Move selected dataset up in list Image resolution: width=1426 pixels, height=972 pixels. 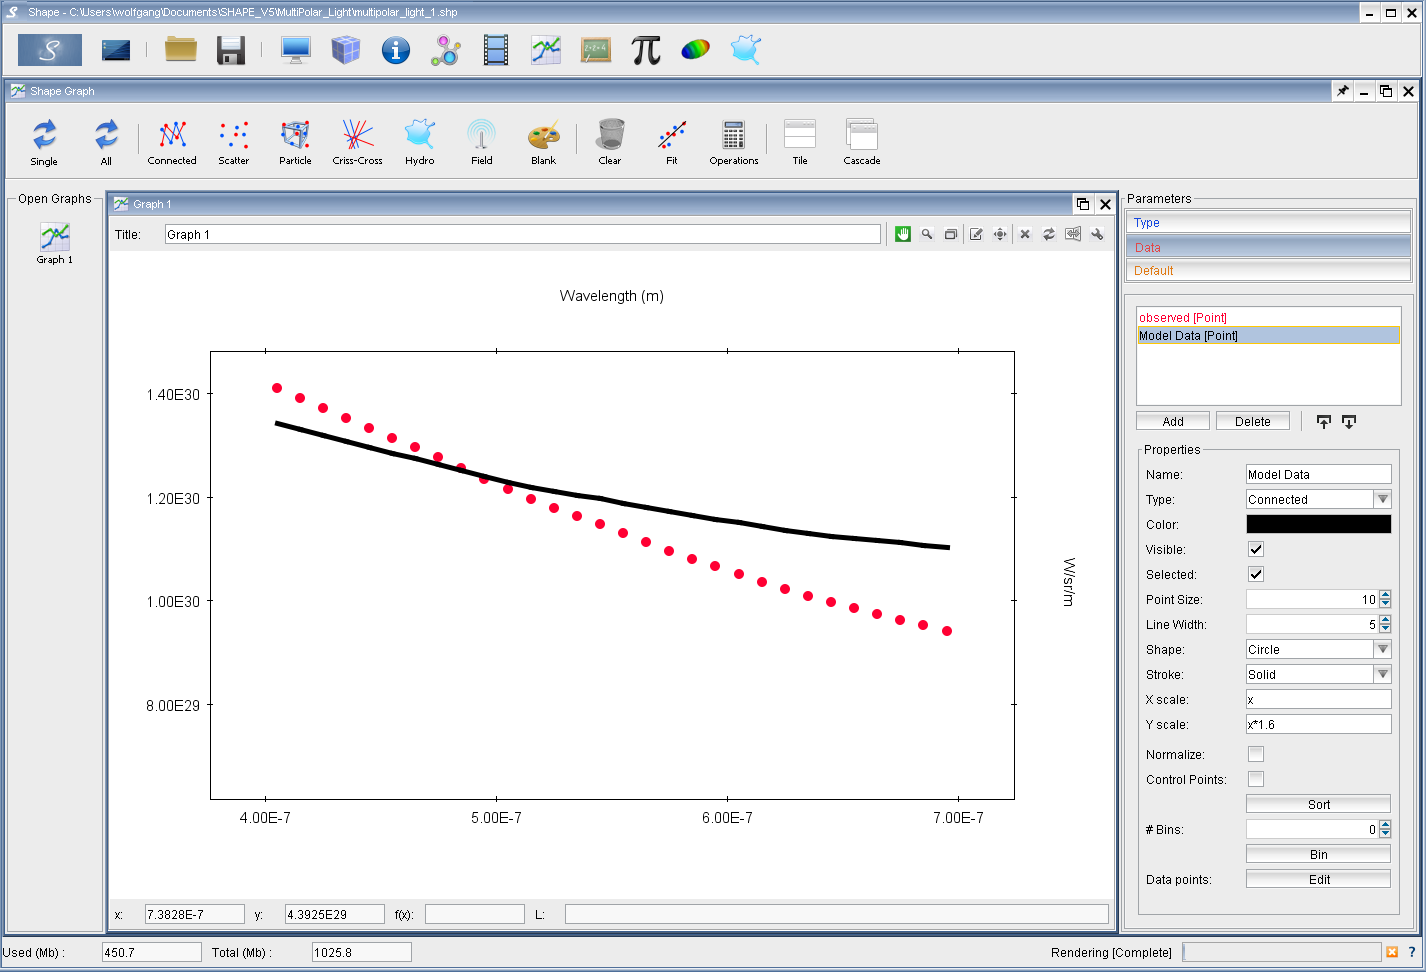1324,422
